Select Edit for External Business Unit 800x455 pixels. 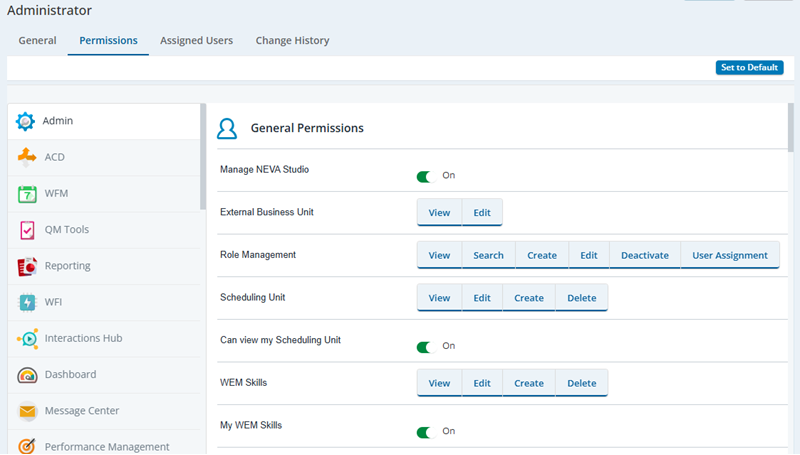pos(482,213)
